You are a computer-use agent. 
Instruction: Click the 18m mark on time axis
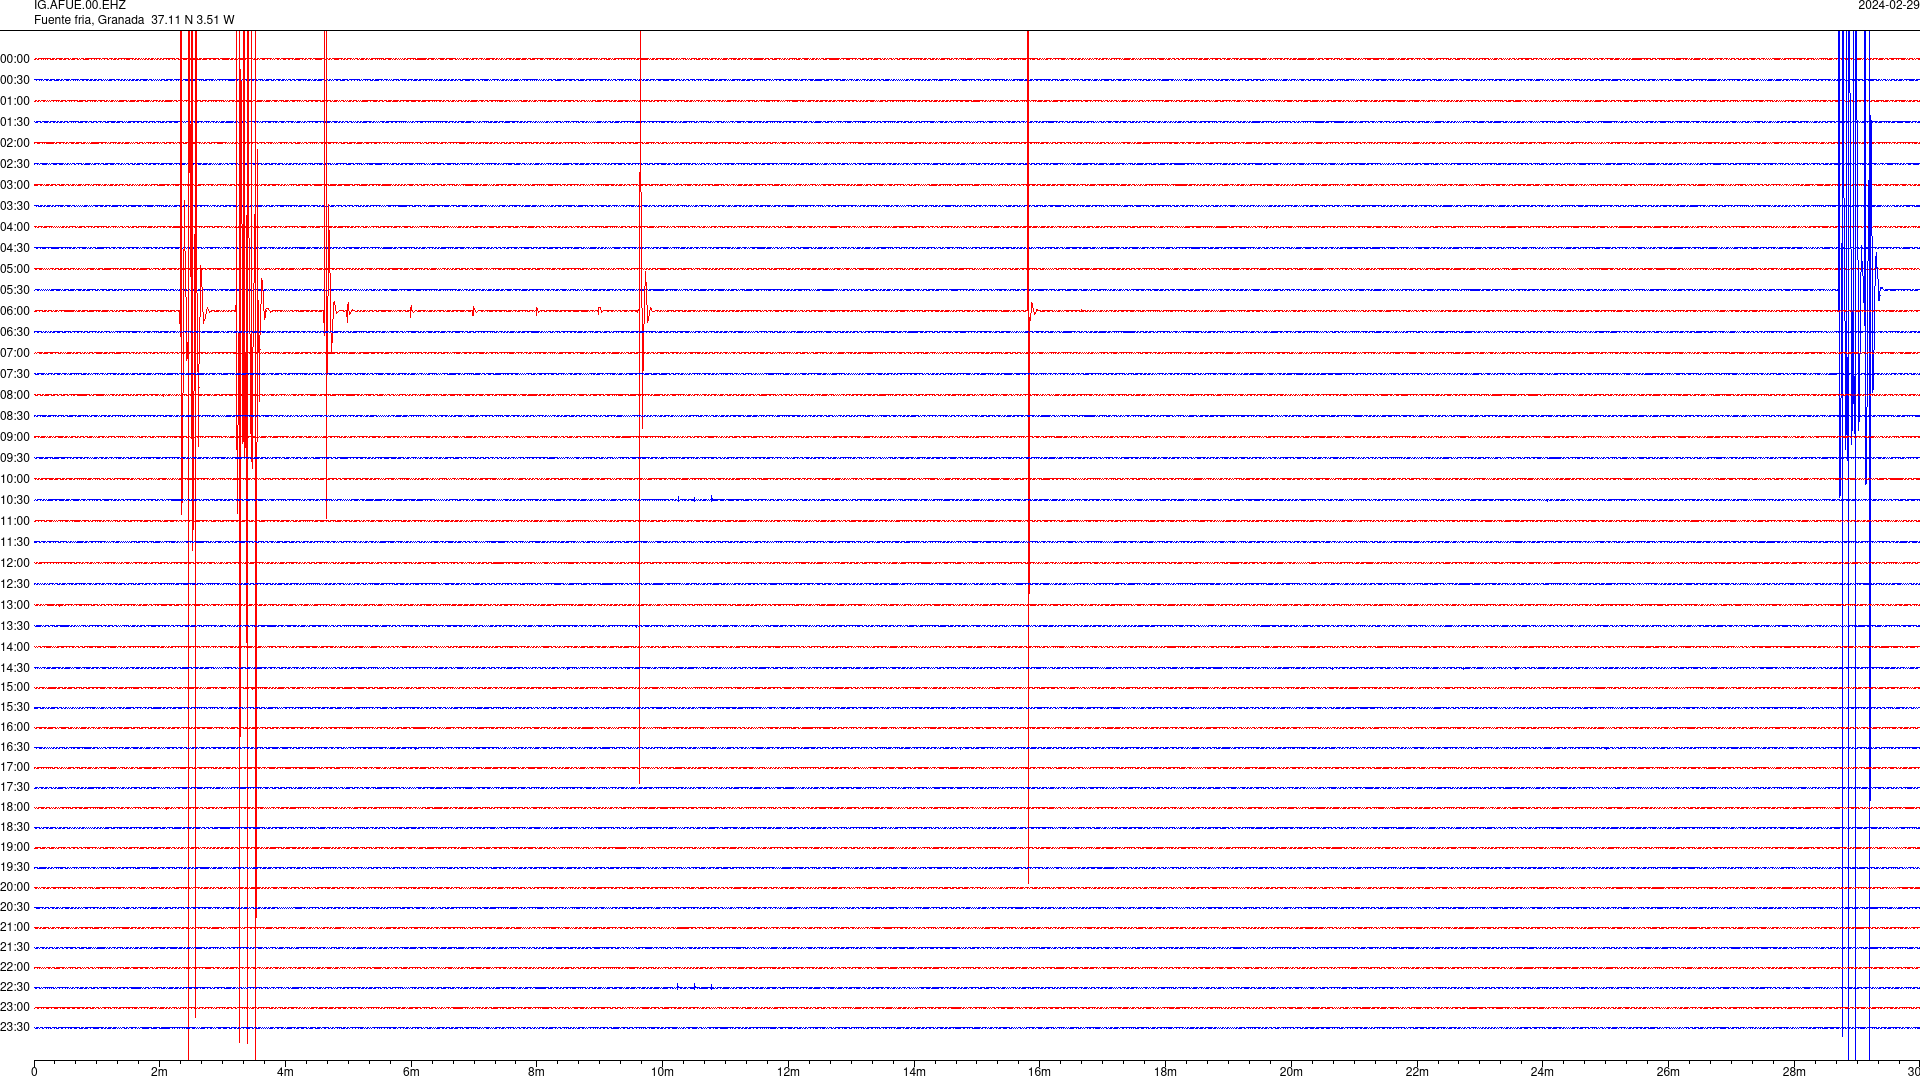tap(1165, 1072)
